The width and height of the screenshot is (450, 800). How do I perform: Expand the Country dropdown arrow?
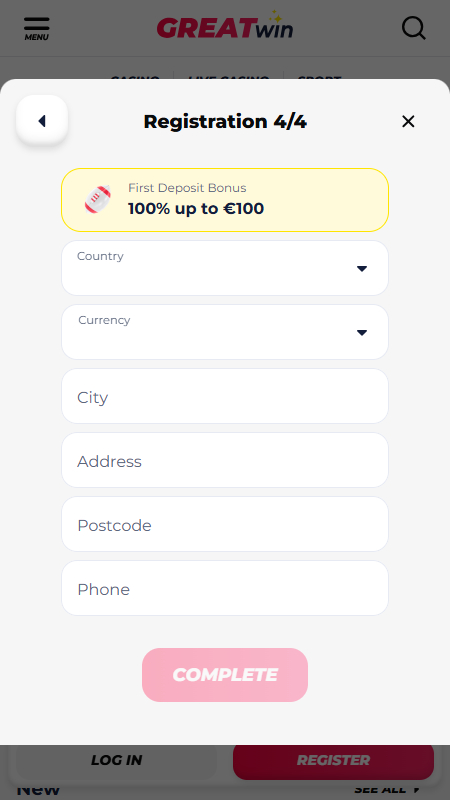pyautogui.click(x=362, y=269)
